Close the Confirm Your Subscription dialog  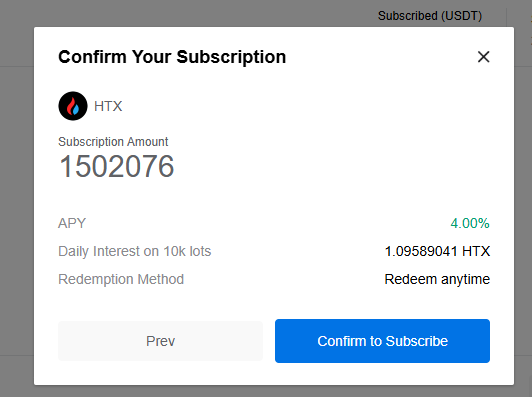click(x=483, y=57)
